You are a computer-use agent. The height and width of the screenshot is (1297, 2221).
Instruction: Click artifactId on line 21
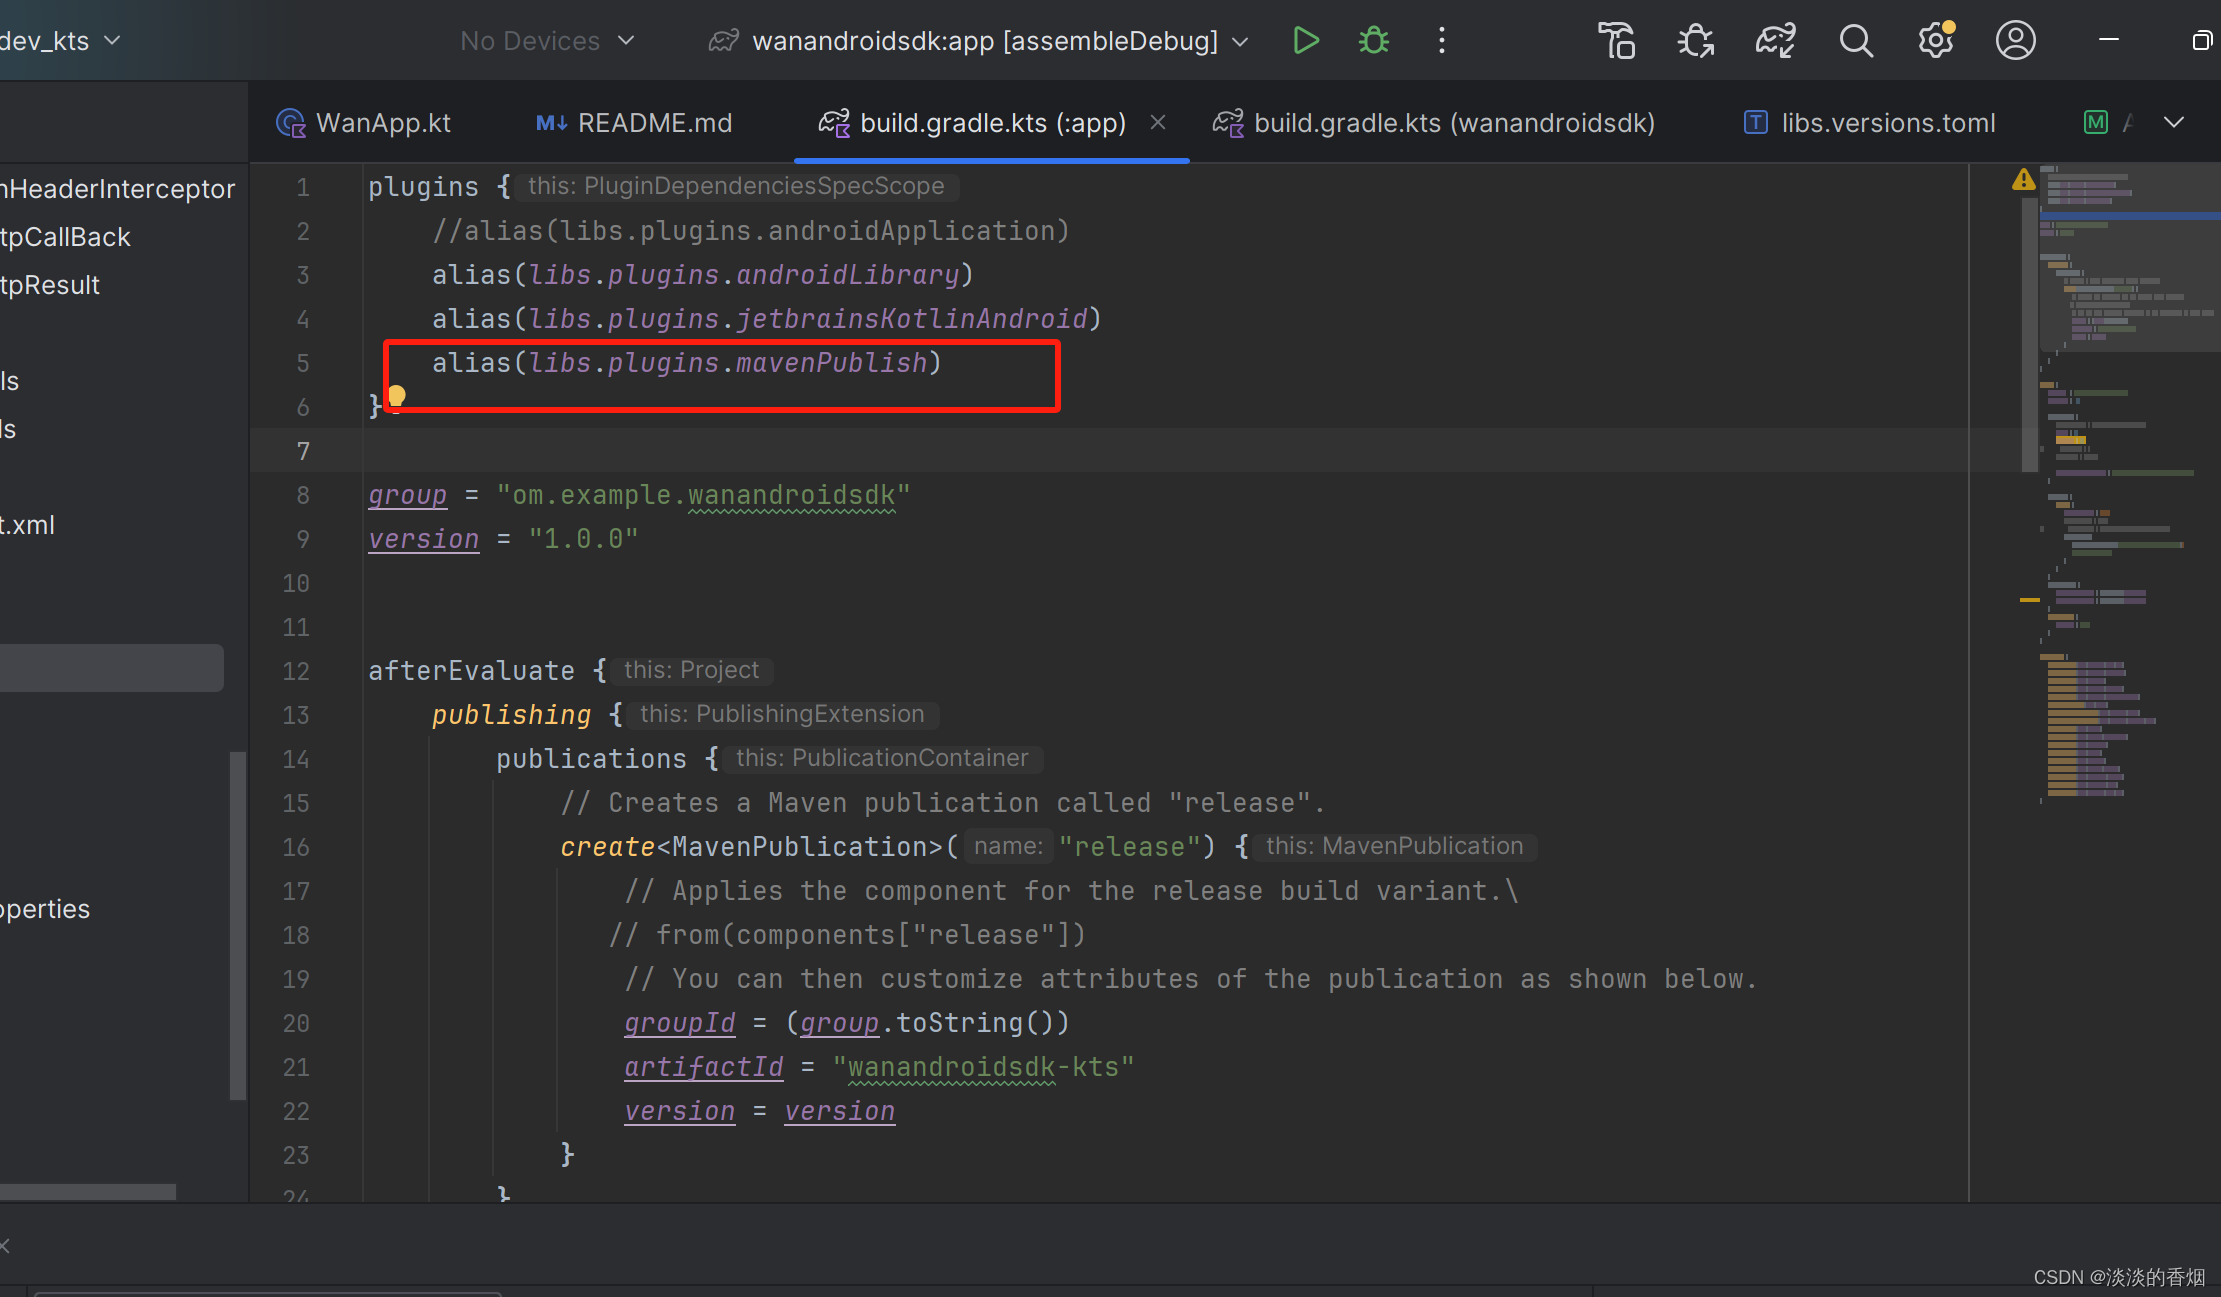pyautogui.click(x=703, y=1067)
